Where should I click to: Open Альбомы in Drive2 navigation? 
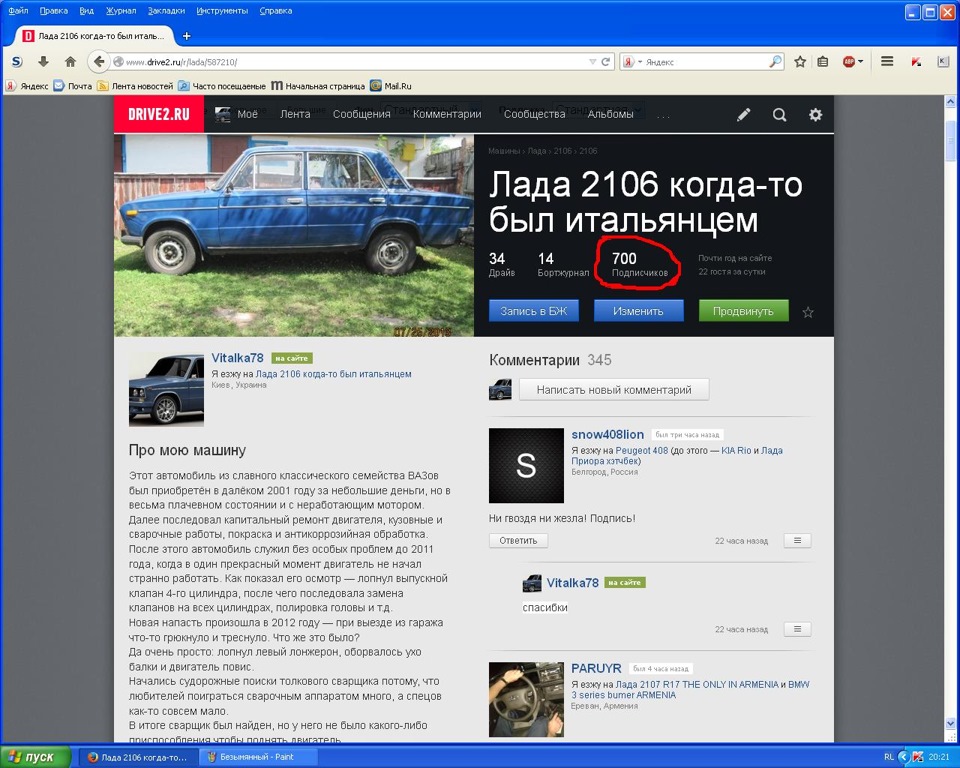click(610, 114)
